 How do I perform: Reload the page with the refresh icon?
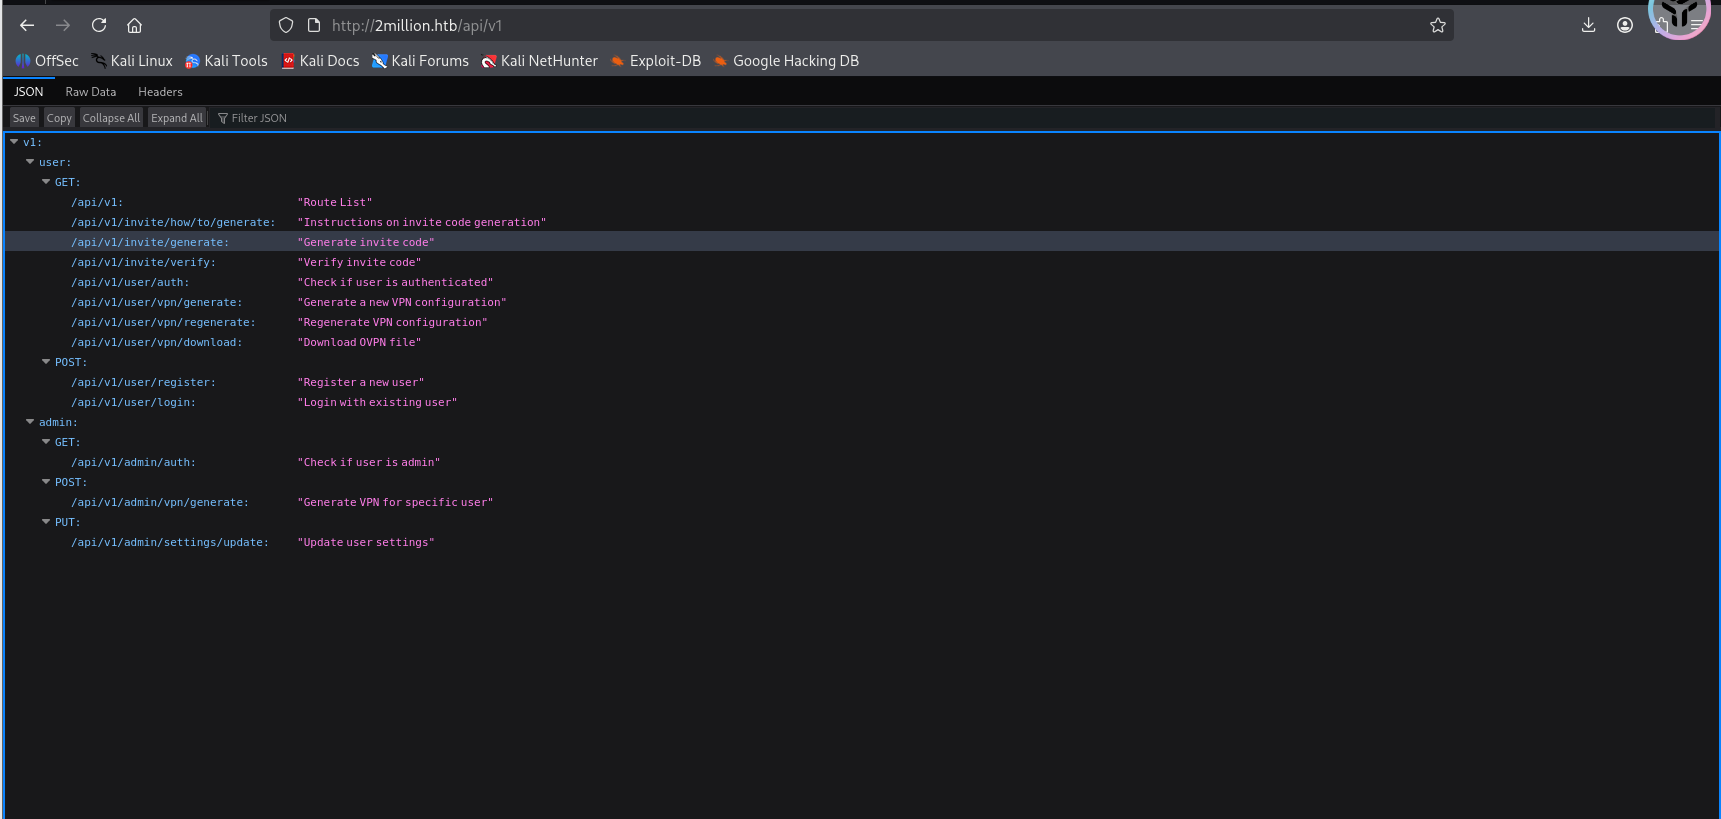pyautogui.click(x=99, y=25)
